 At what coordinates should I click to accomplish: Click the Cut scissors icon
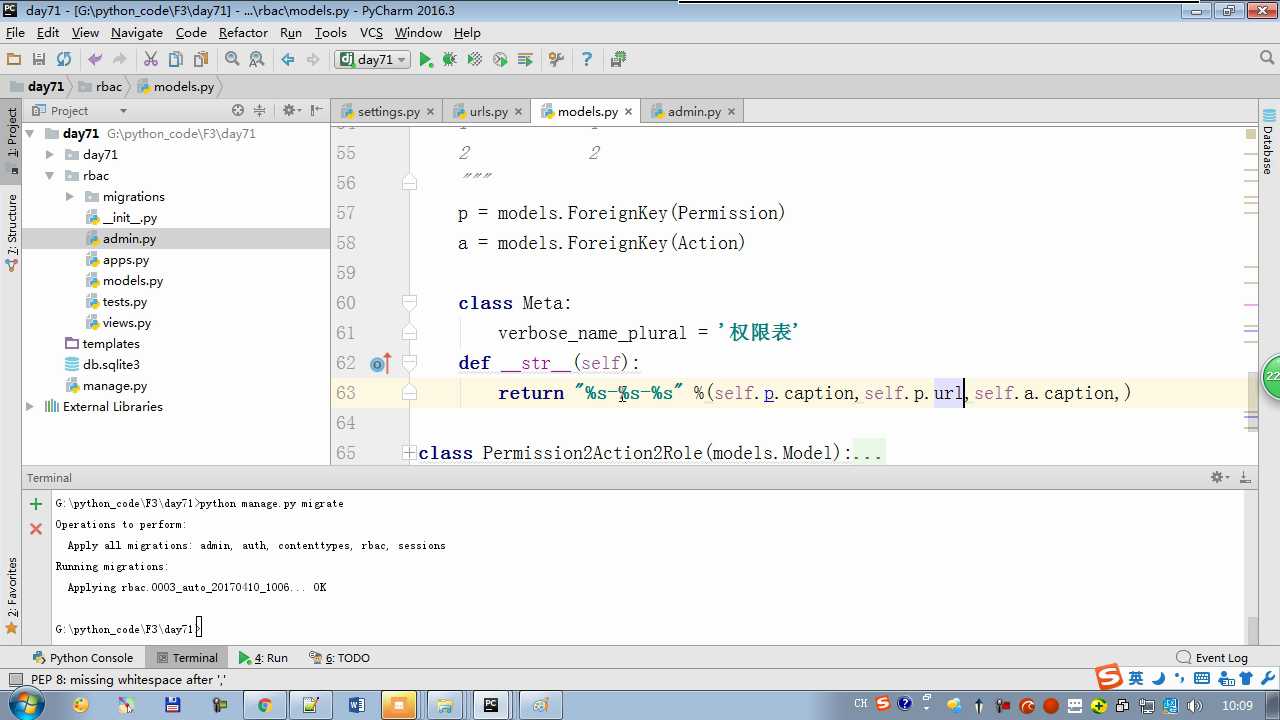pos(151,60)
